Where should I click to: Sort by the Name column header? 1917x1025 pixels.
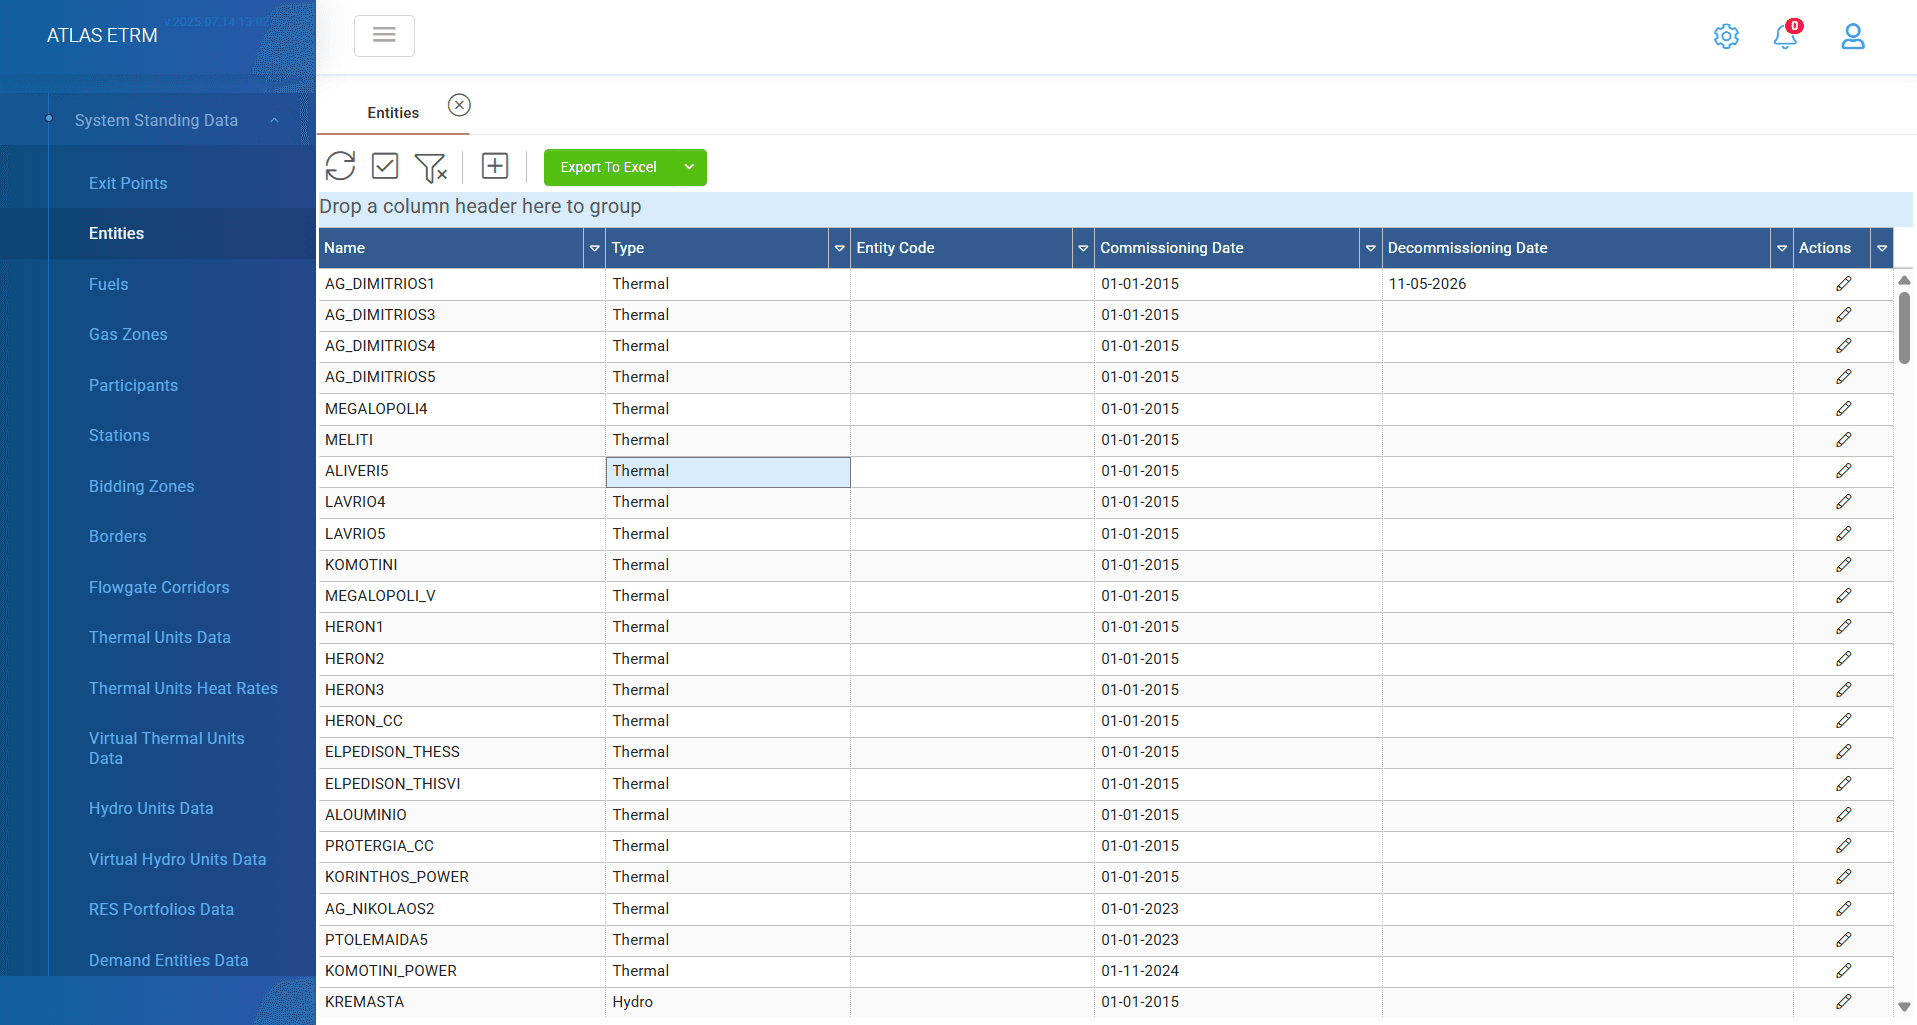(451, 248)
